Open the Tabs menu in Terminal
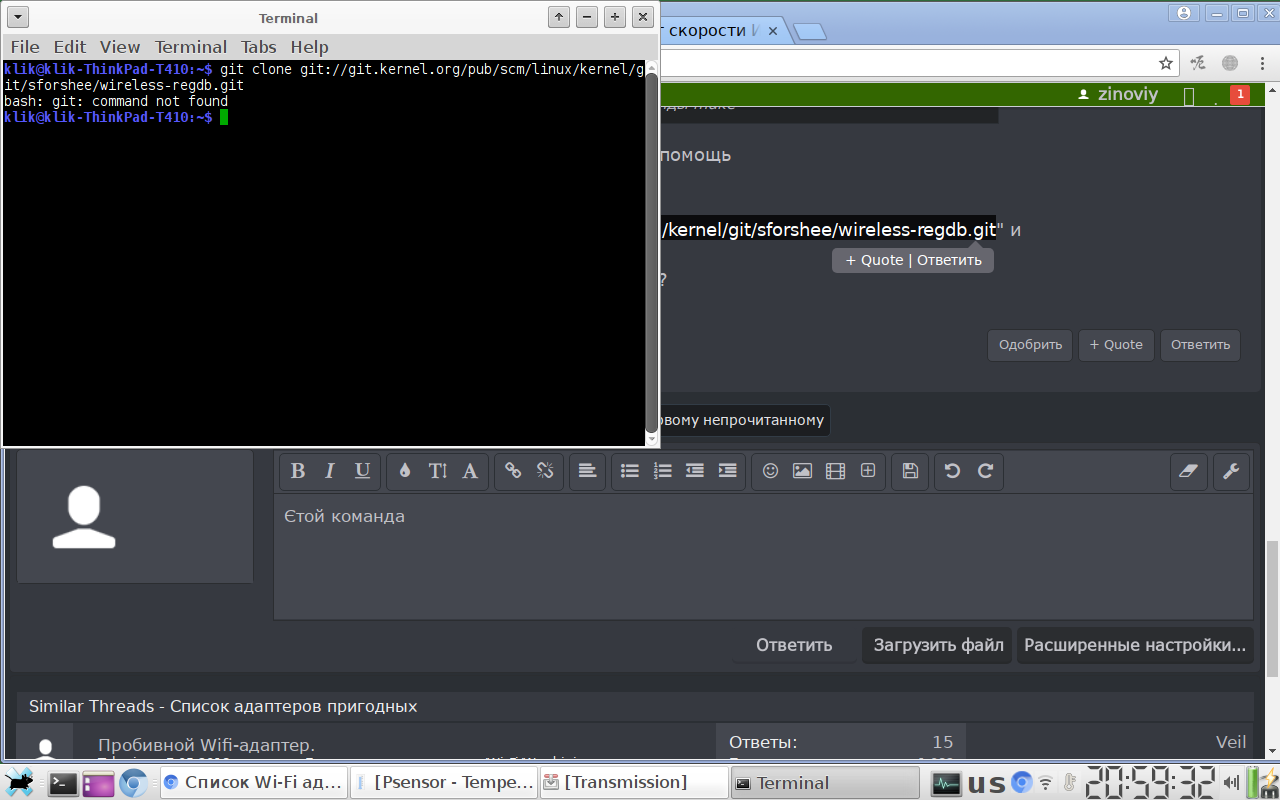 pos(258,47)
